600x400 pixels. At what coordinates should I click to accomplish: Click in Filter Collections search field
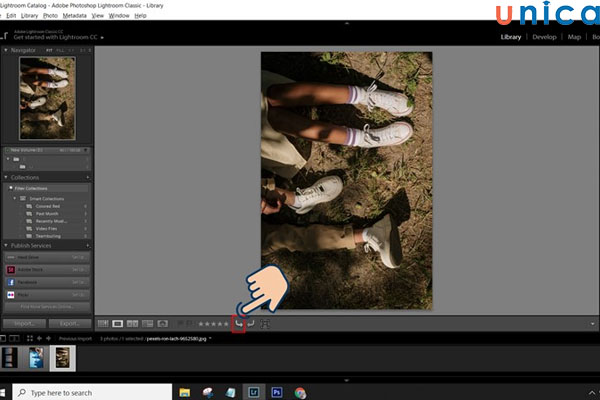click(x=48, y=188)
